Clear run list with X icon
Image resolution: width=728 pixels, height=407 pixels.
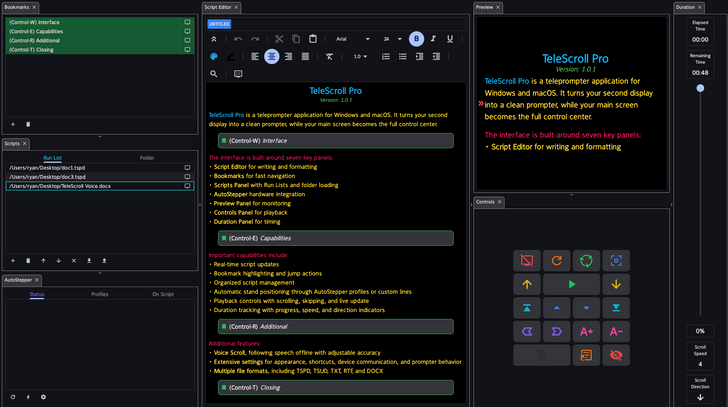(x=74, y=261)
